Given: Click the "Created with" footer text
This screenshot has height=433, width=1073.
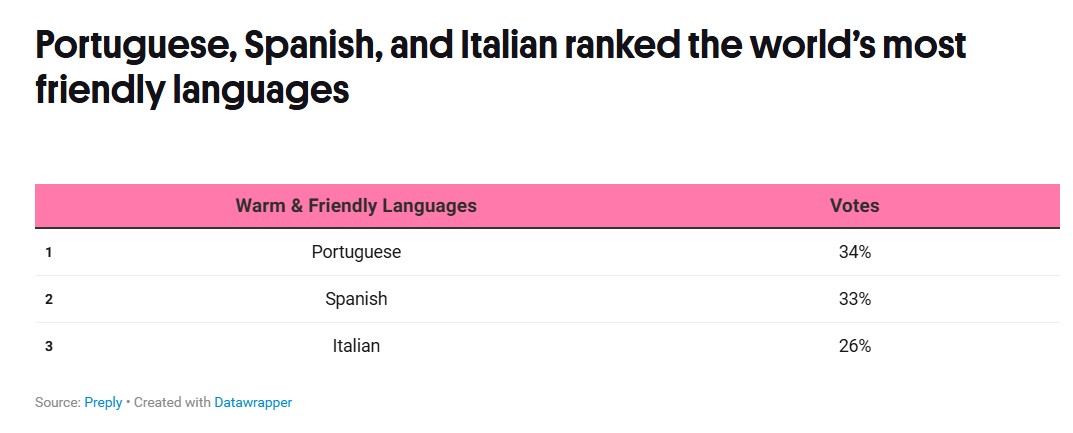Looking at the screenshot, I should point(172,402).
